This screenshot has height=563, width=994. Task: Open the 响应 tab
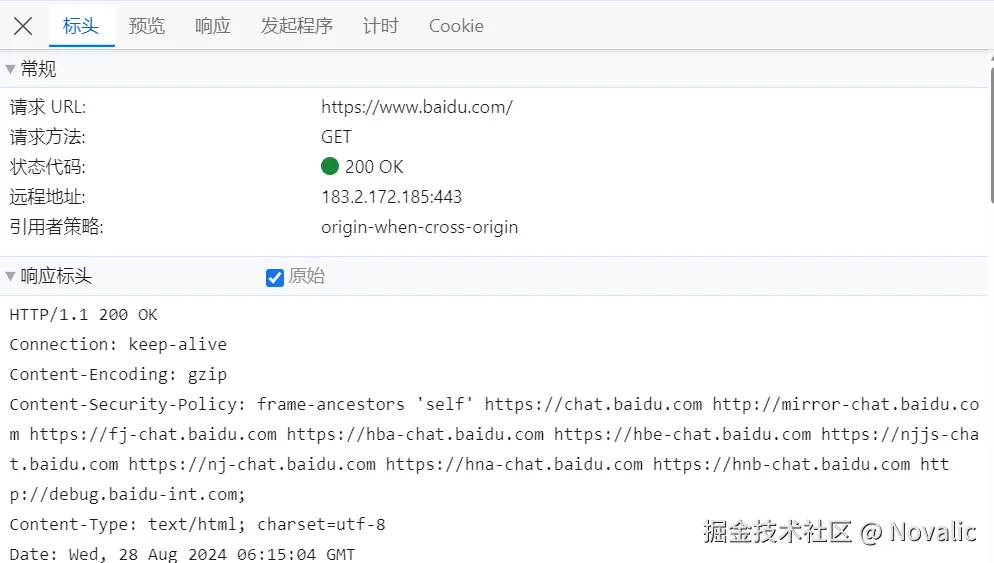coord(212,26)
